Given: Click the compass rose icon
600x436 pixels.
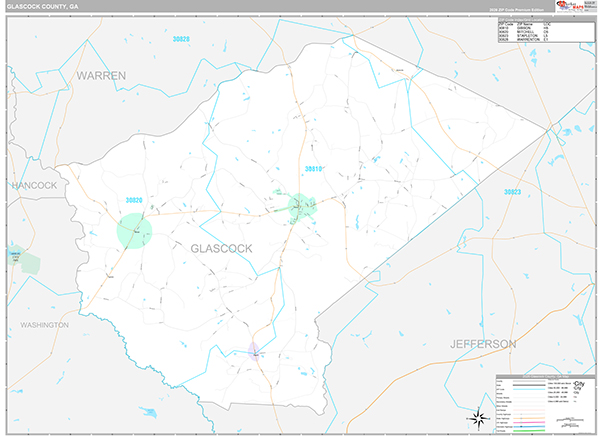Looking at the screenshot, I should point(478,418).
